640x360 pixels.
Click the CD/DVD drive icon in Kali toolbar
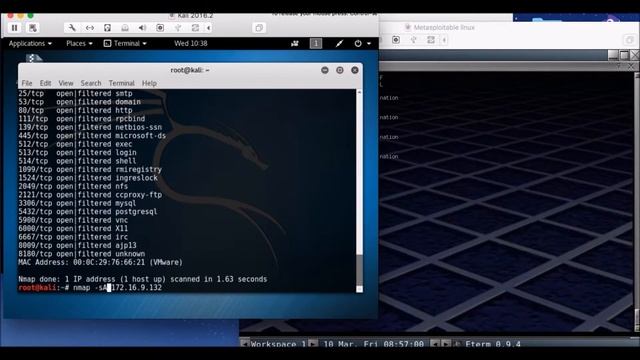pyautogui.click(x=125, y=28)
